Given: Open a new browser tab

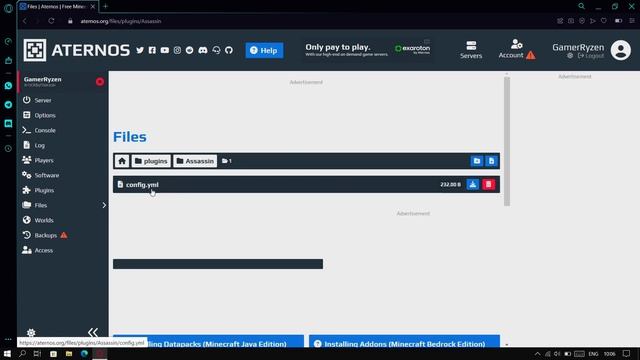Looking at the screenshot, I should point(105,6).
